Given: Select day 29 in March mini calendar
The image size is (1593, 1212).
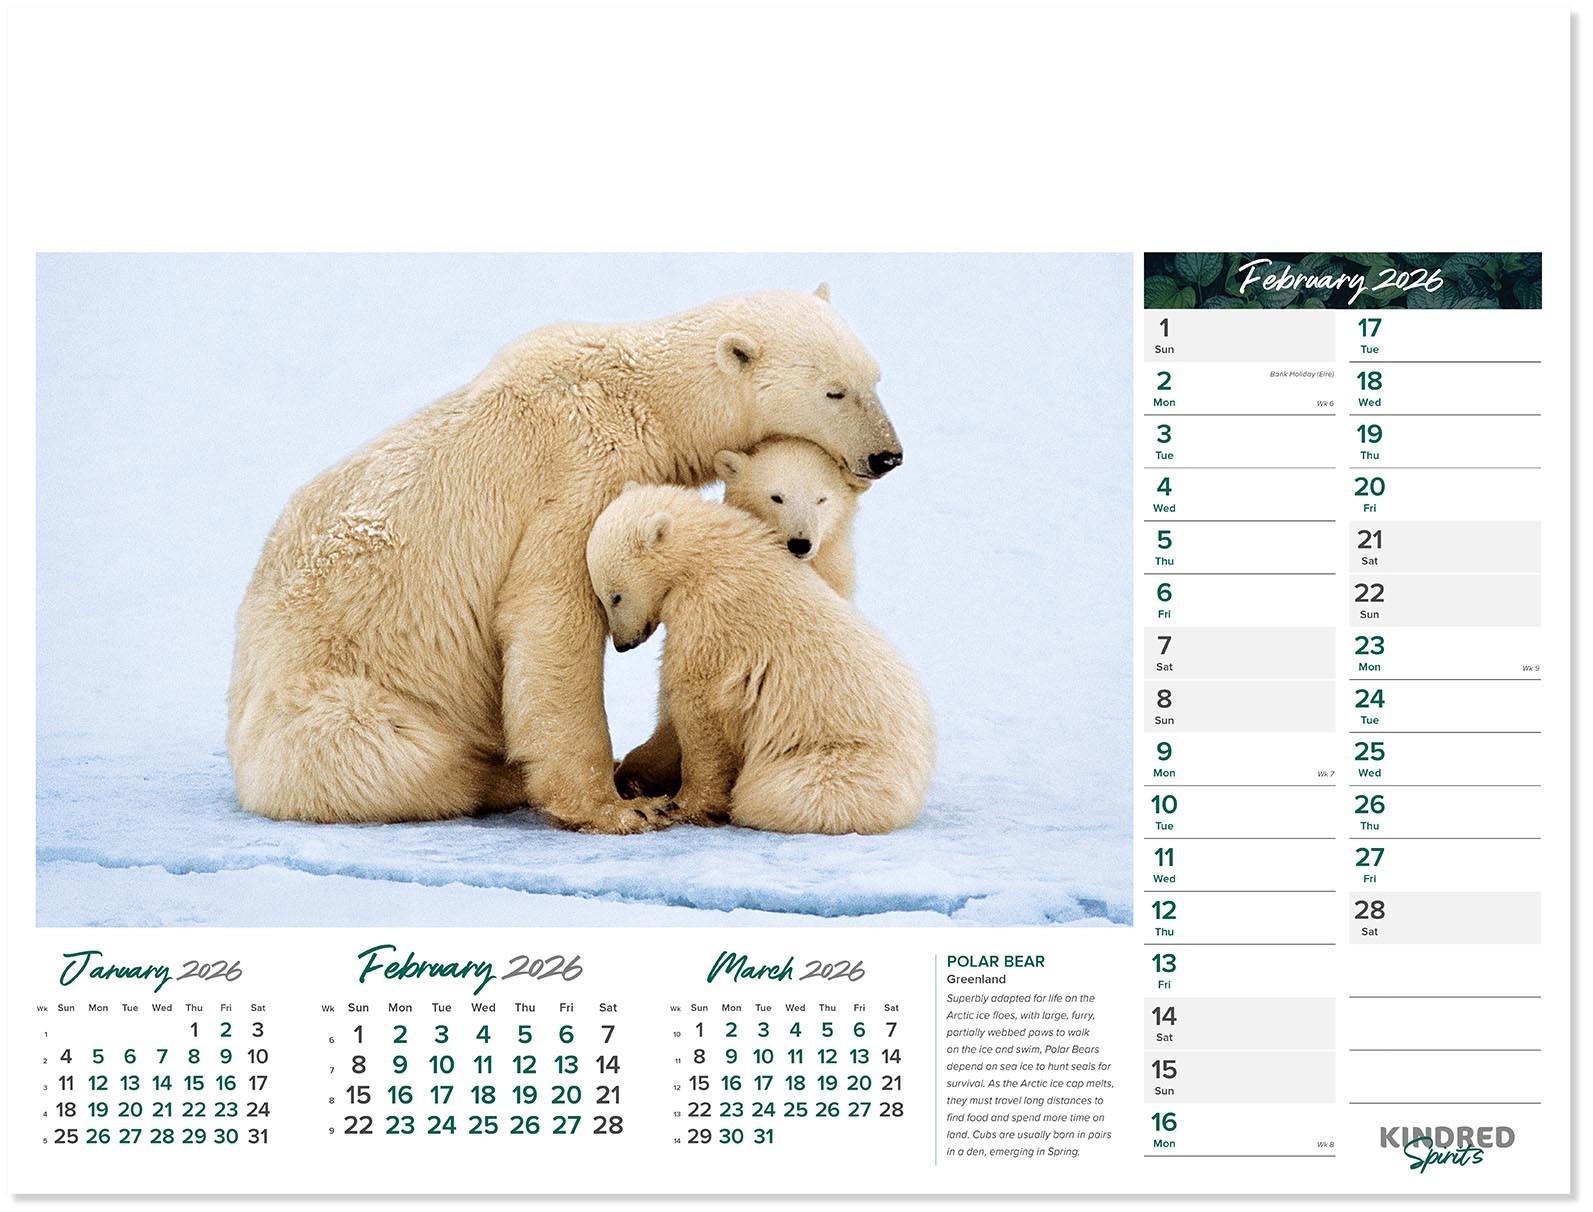Looking at the screenshot, I should (x=699, y=1136).
